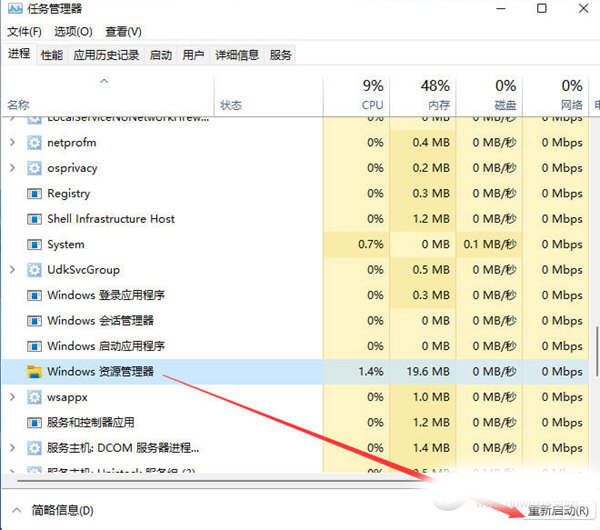Image resolution: width=600 pixels, height=530 pixels.
Task: Click the System process icon
Action: coord(34,245)
